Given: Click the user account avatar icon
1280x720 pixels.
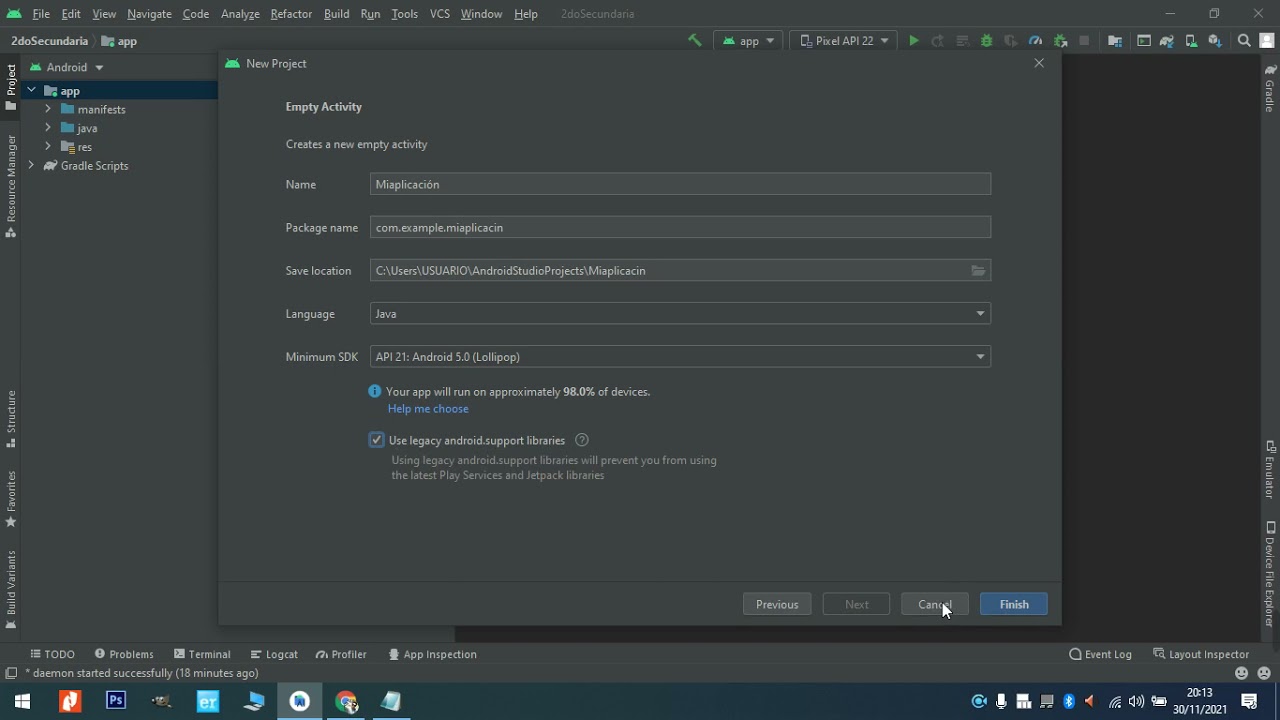Looking at the screenshot, I should coord(1267,41).
